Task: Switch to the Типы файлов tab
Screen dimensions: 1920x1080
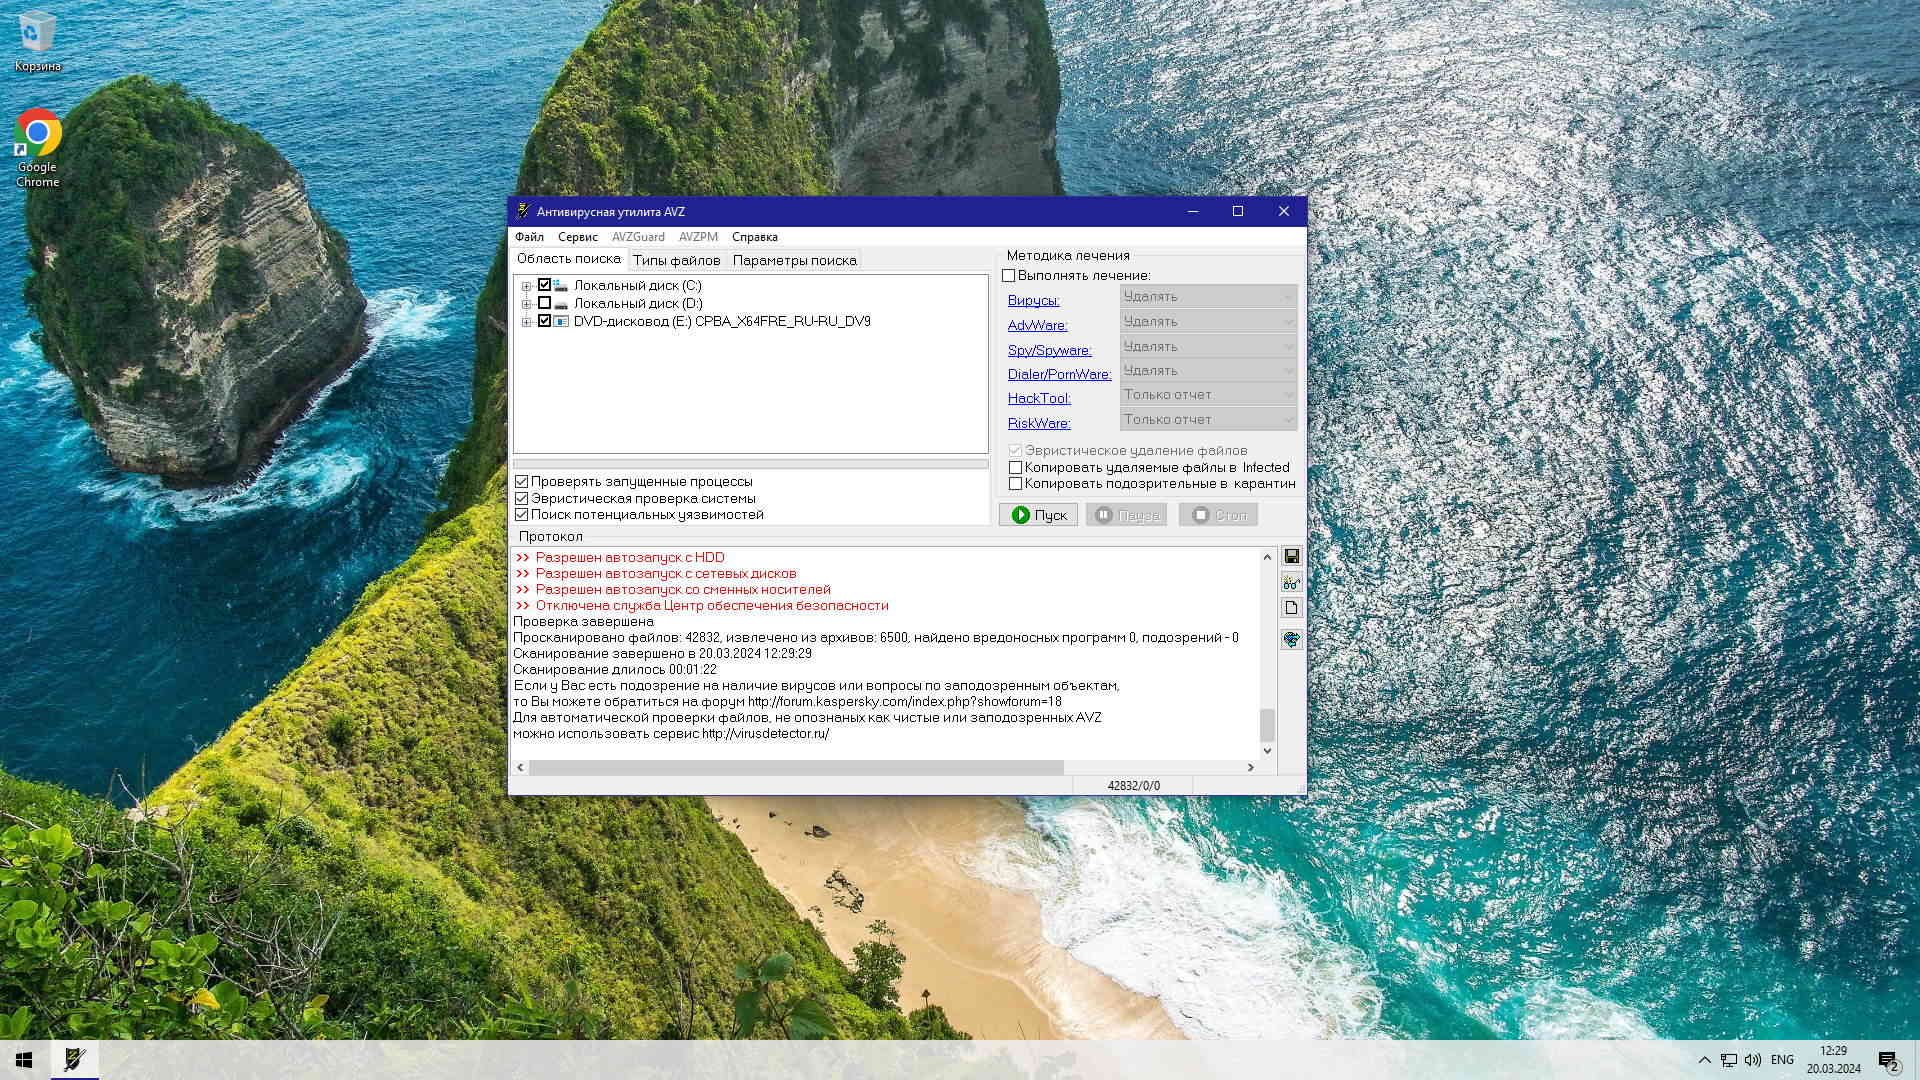Action: pyautogui.click(x=676, y=260)
